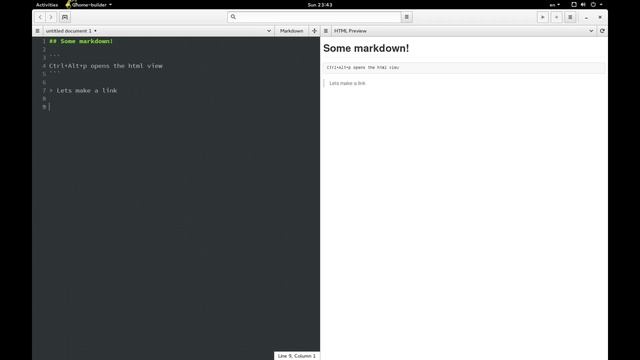640x360 pixels.
Task: Open the menu button beside the search bar
Action: 407,17
